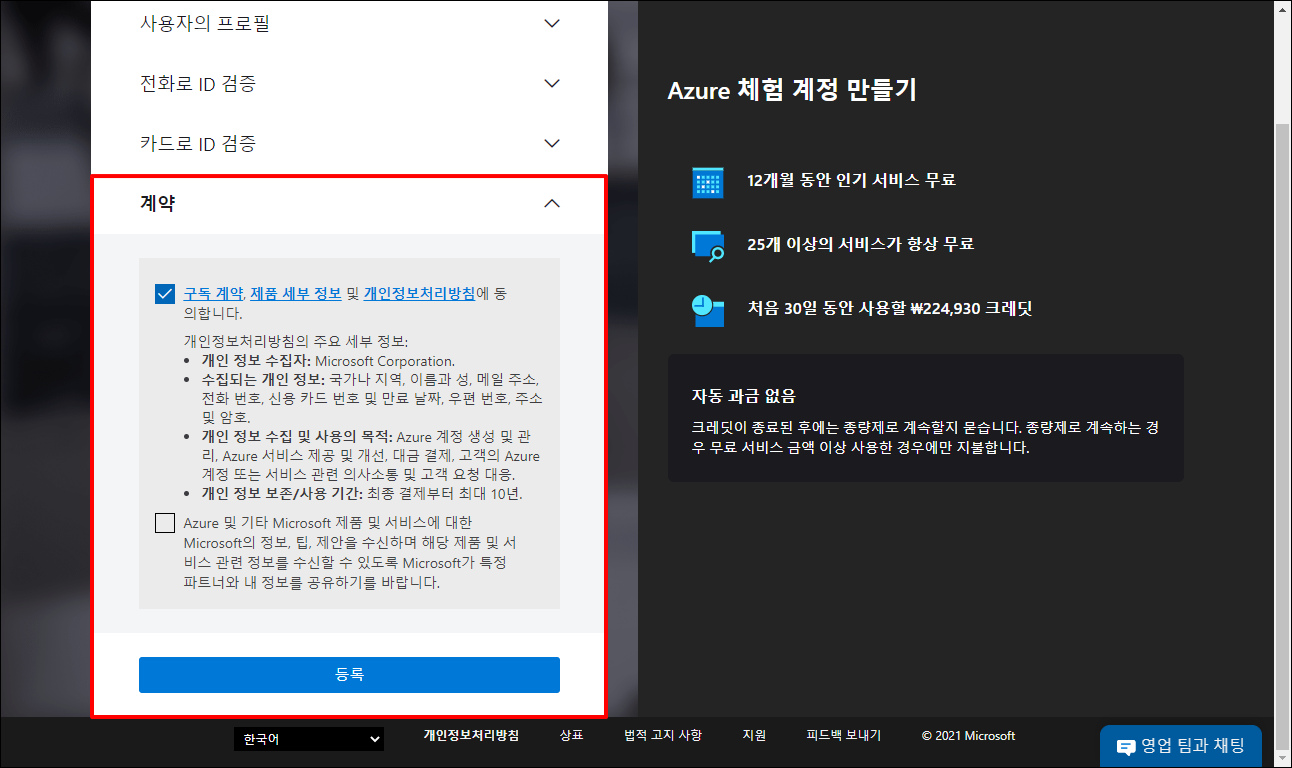
Task: Click the chat bubble icon in 영업 팀과 채팅
Action: pos(1126,747)
